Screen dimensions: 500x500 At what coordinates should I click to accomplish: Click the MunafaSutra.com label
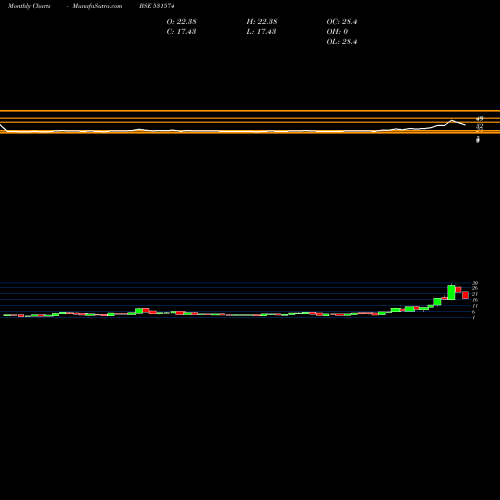coord(97,6)
